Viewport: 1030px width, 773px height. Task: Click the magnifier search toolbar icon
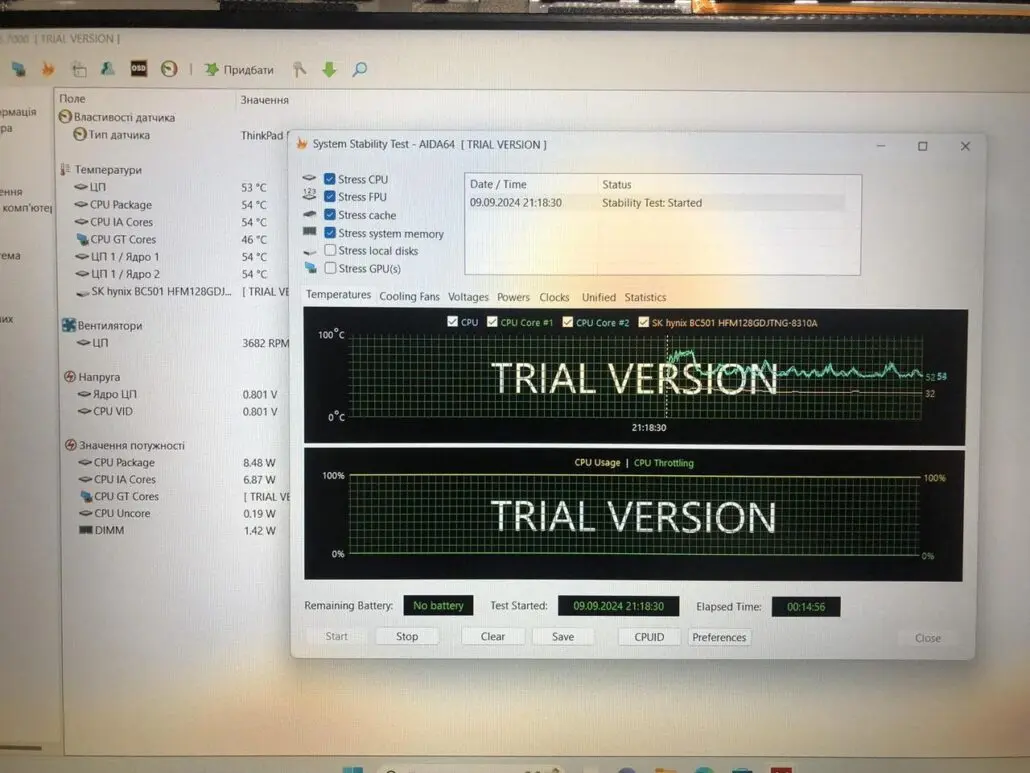(x=360, y=69)
